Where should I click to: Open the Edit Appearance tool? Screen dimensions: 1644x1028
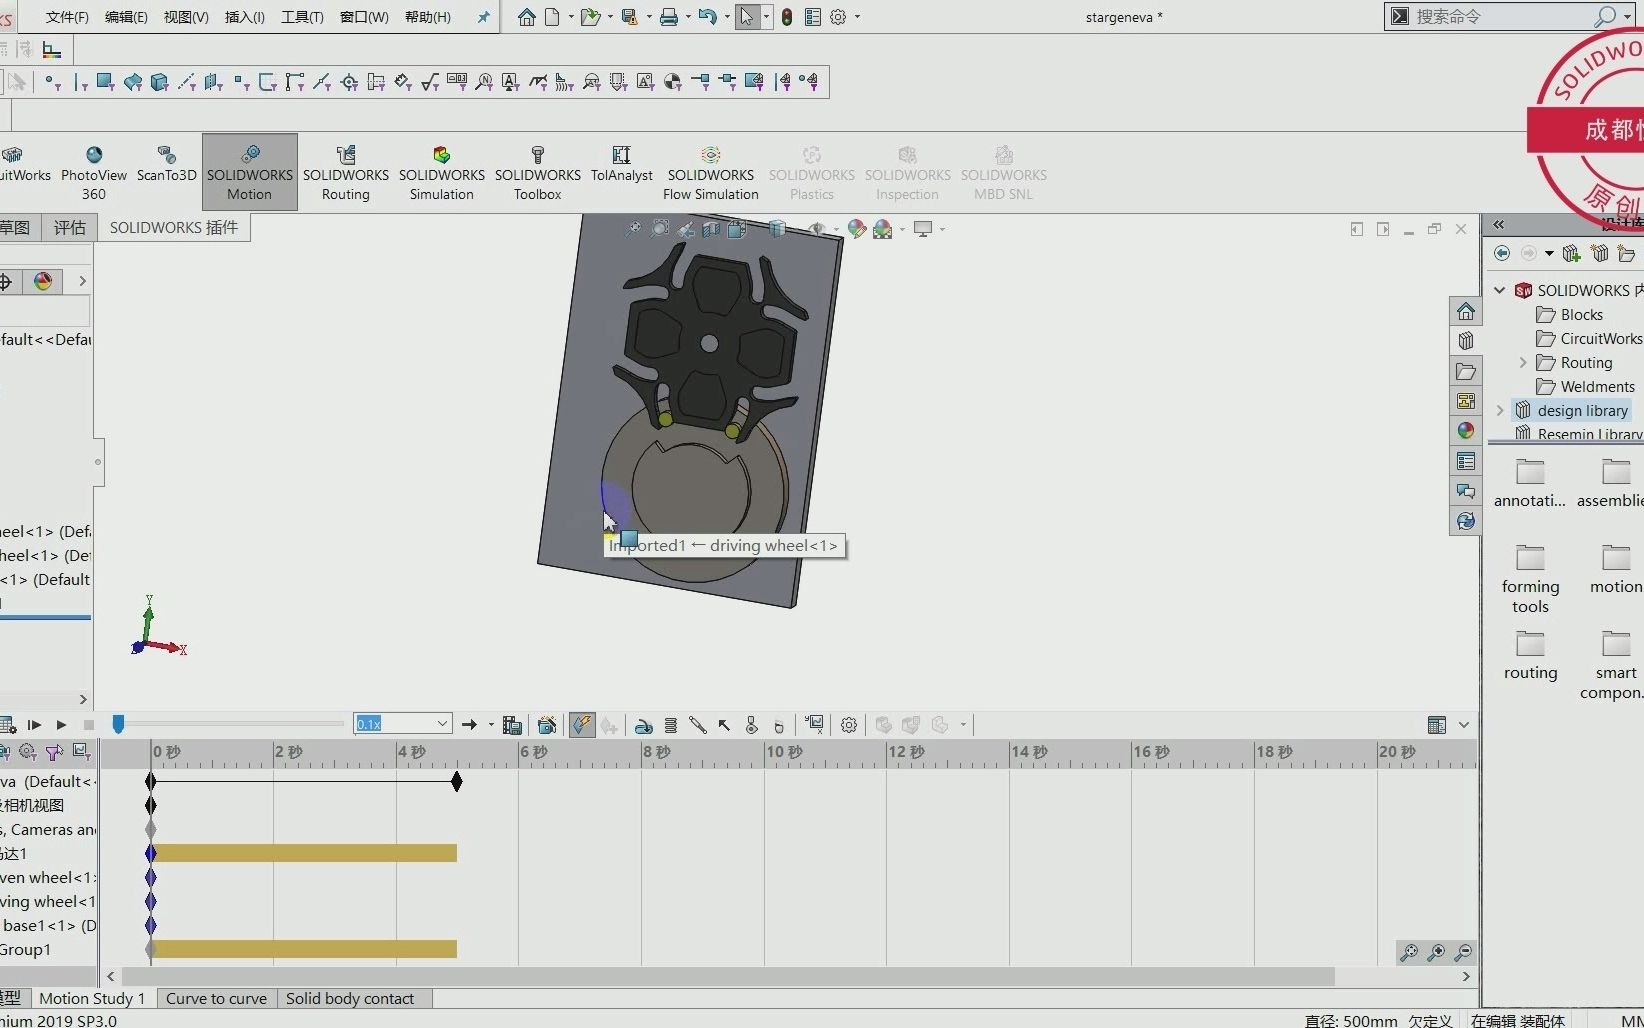click(856, 229)
